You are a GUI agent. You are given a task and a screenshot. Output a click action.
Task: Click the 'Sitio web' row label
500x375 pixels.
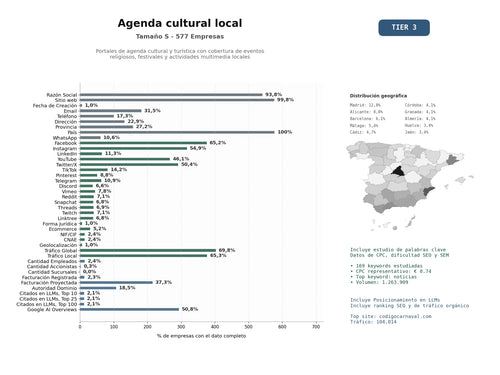pos(66,100)
